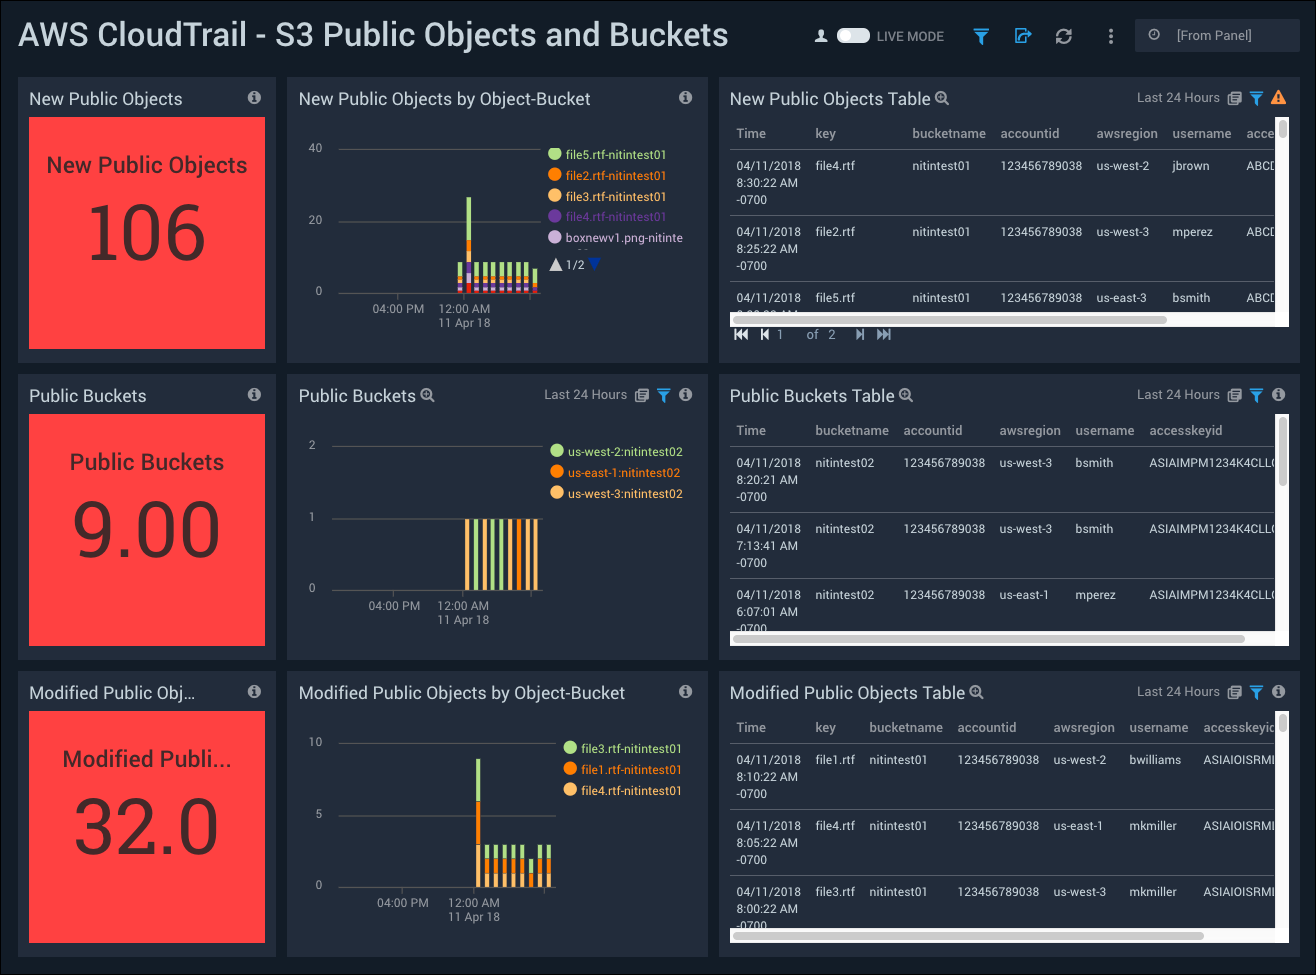Go to next page of New Public Objects Table

click(x=860, y=335)
